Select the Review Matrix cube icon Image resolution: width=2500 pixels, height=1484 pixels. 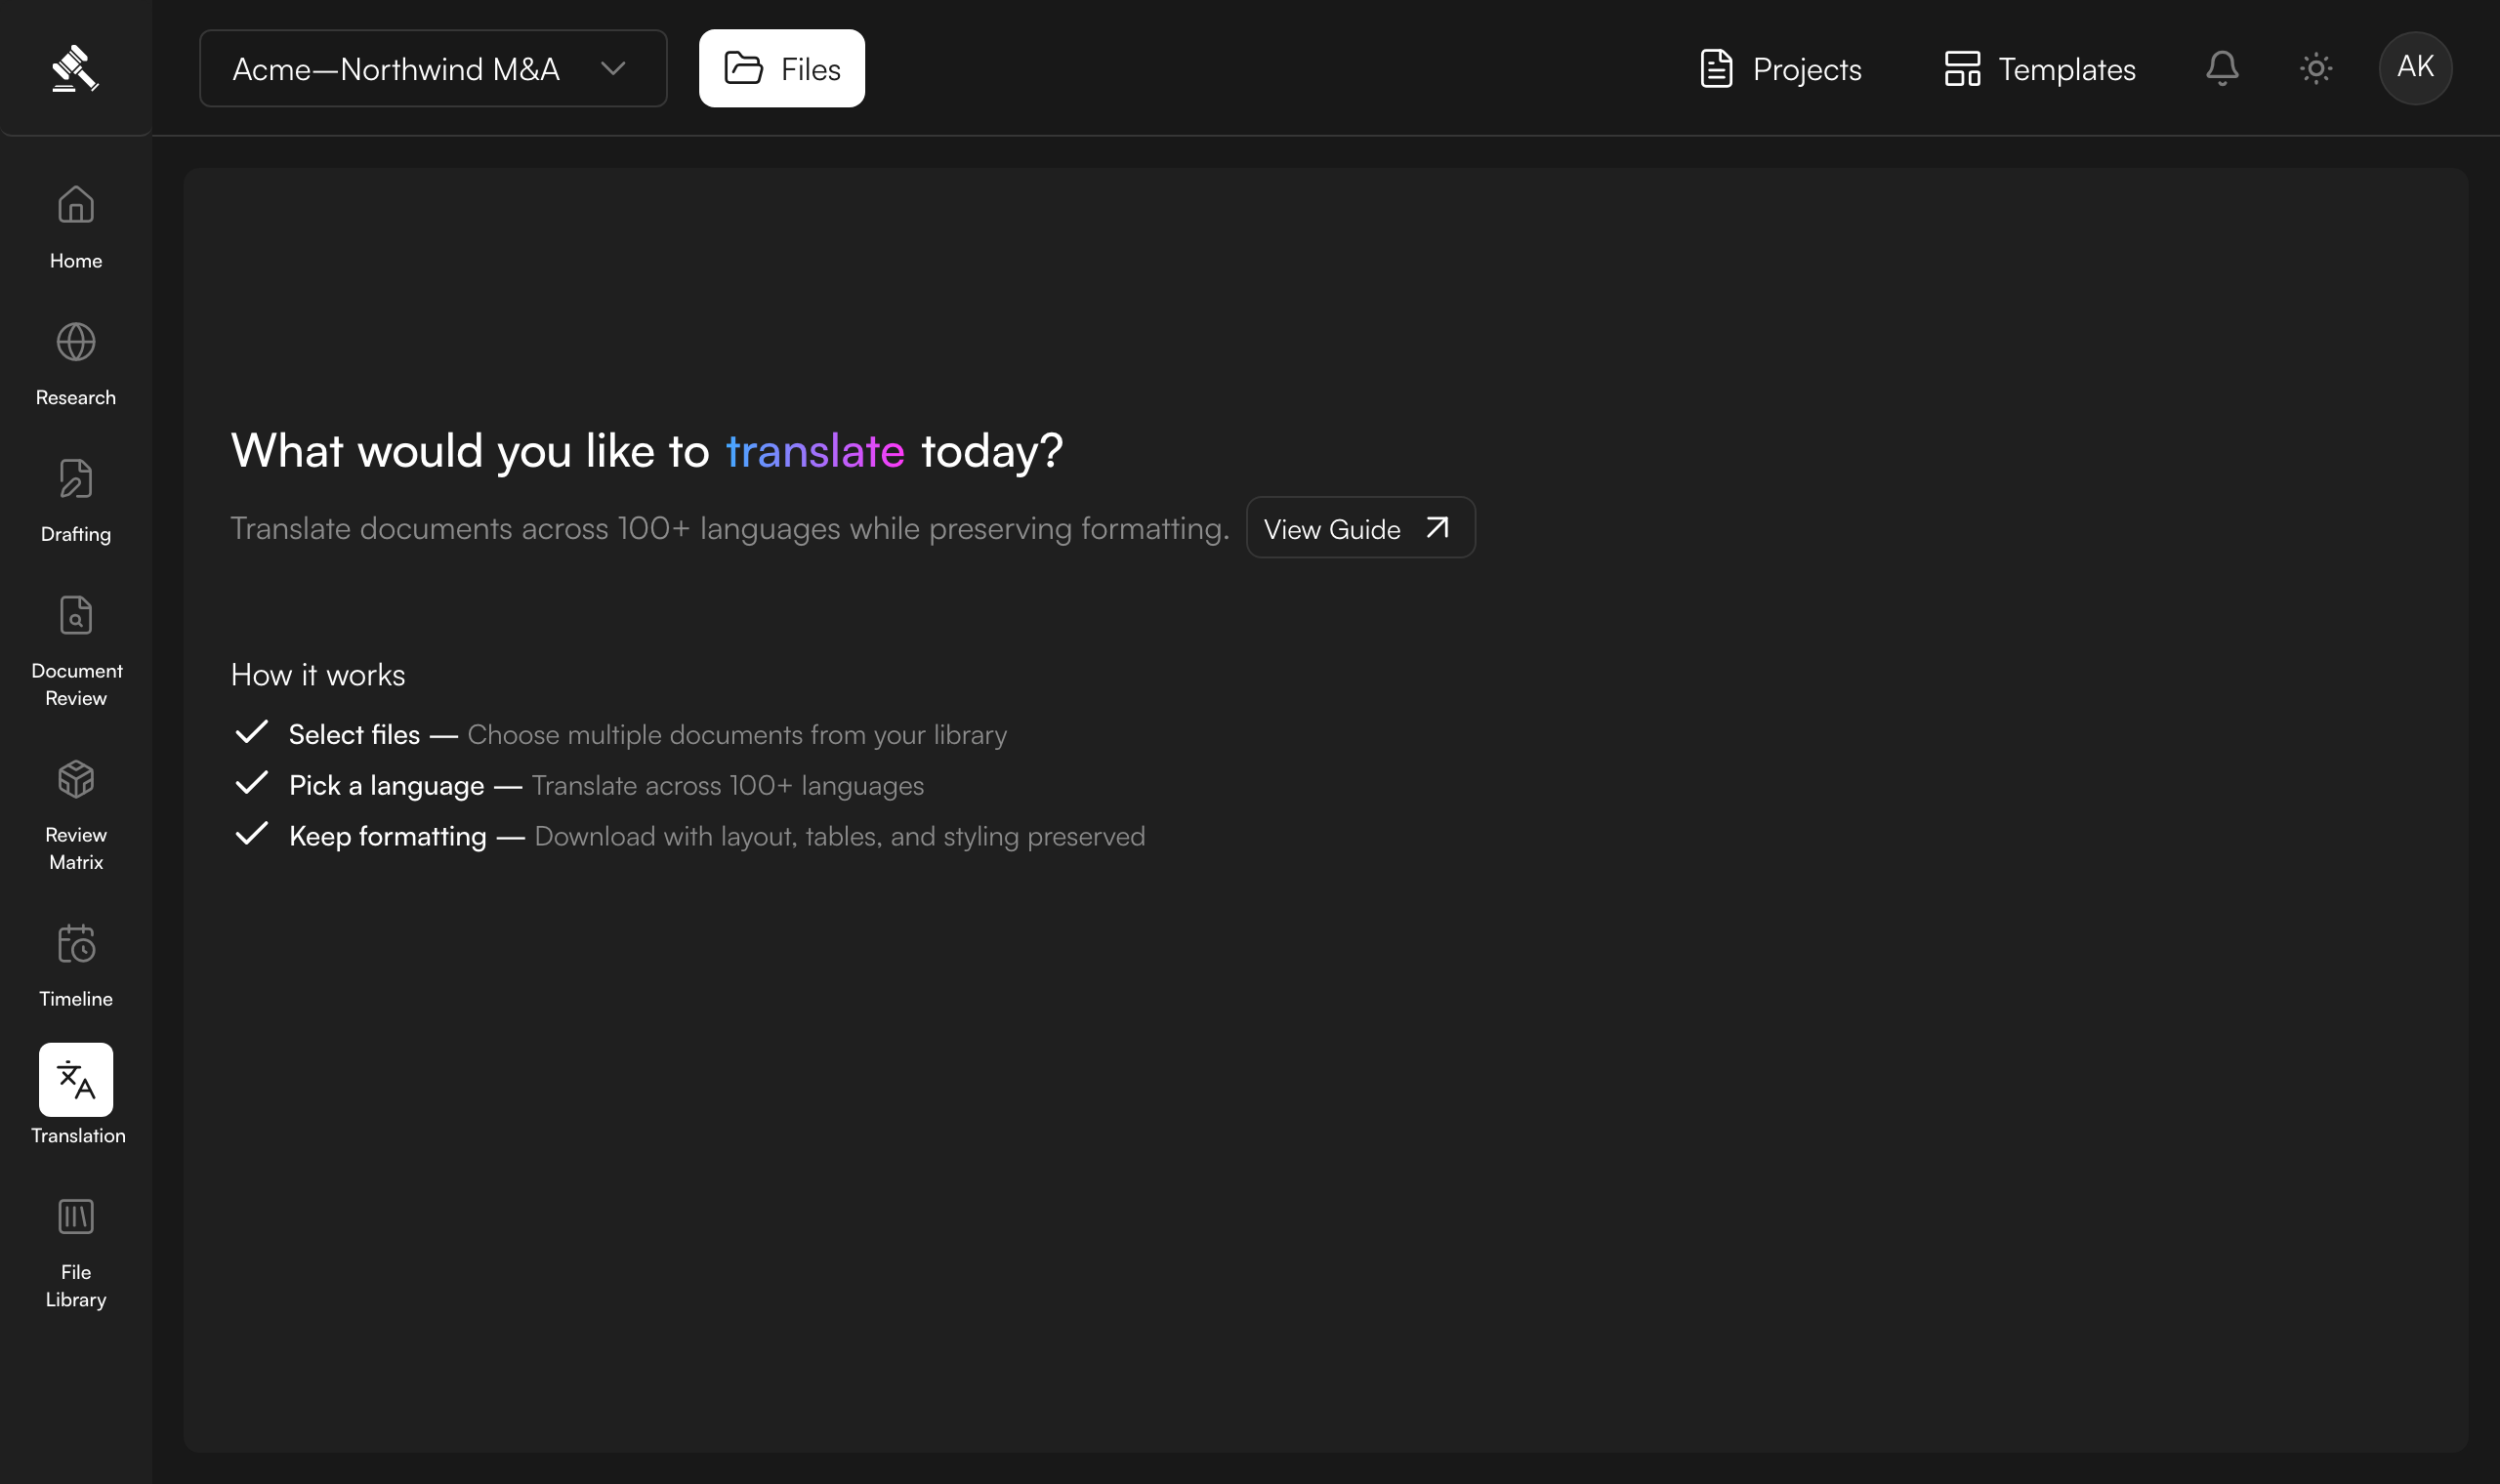(76, 779)
